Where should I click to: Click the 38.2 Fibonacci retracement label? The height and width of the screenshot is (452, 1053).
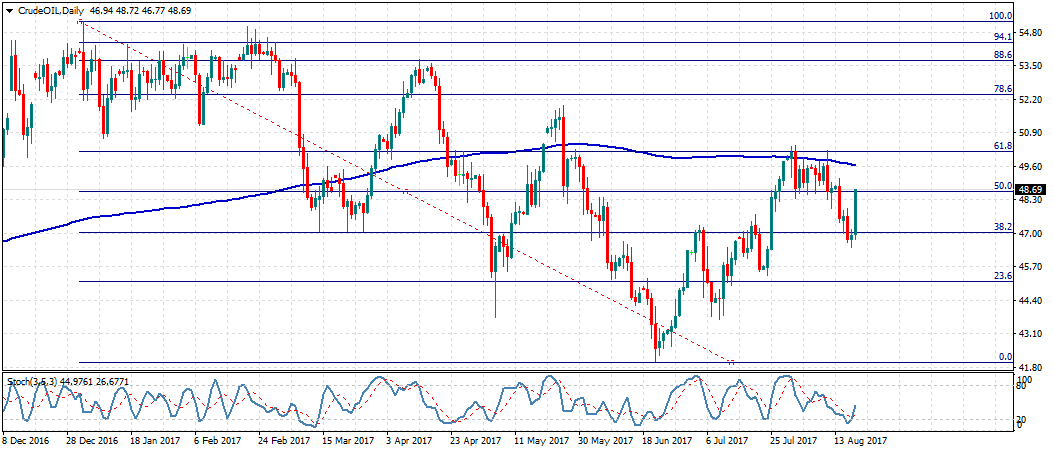[x=1003, y=227]
